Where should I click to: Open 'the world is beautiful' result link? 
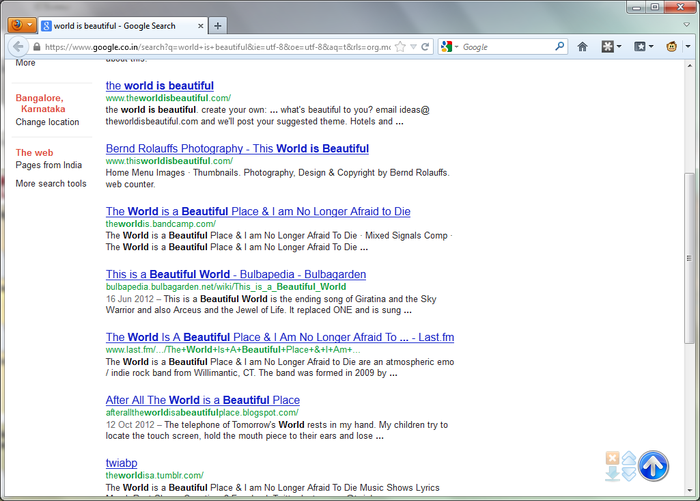(x=160, y=86)
